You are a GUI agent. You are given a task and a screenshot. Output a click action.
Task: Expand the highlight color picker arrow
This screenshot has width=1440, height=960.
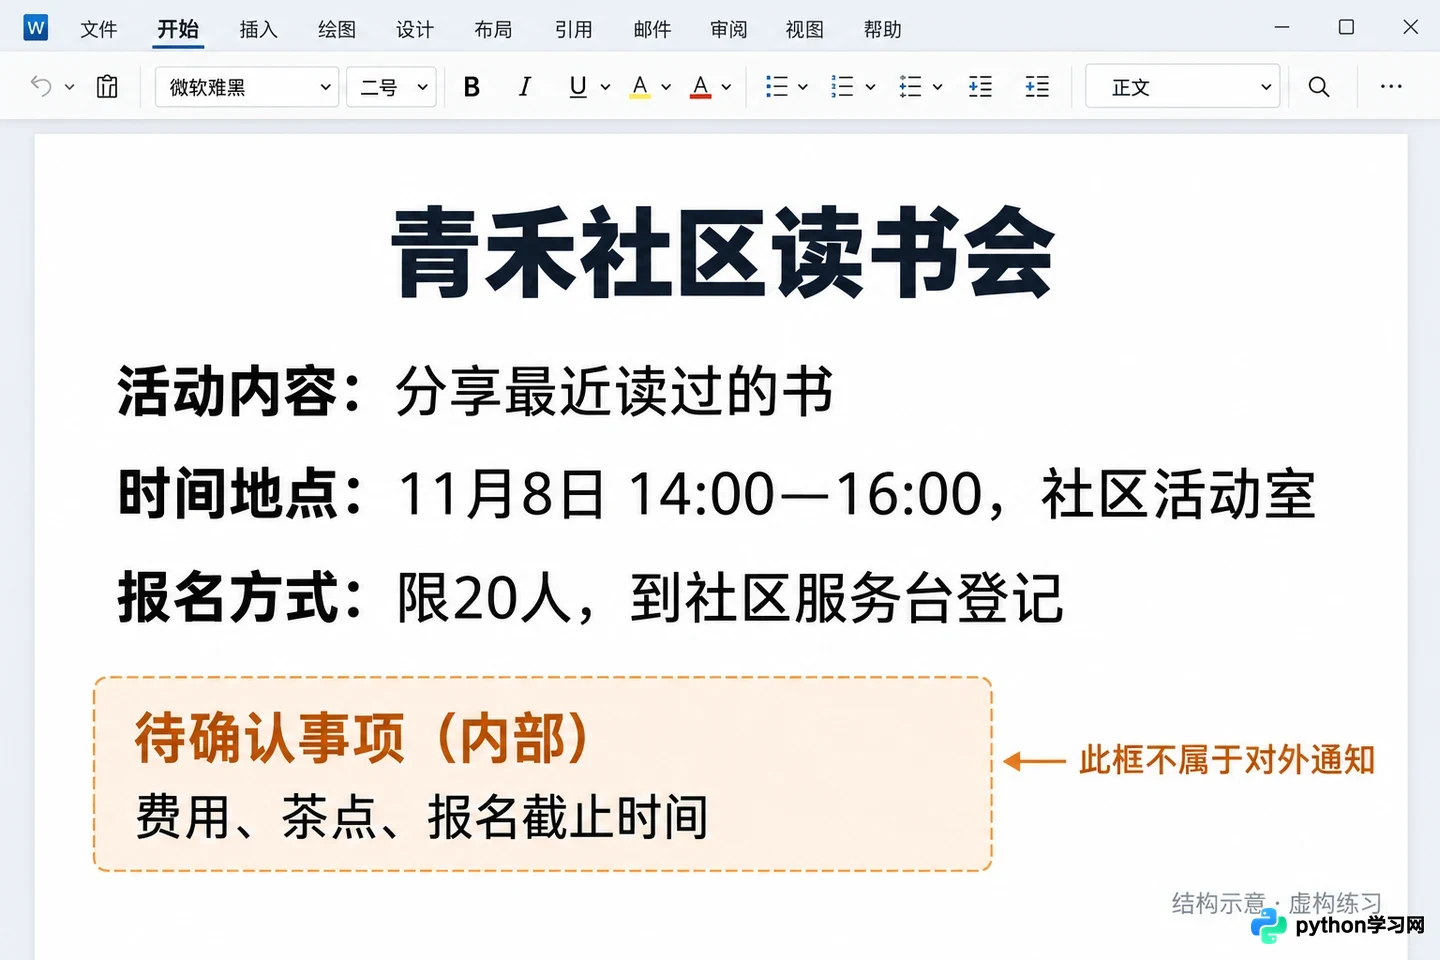[666, 87]
